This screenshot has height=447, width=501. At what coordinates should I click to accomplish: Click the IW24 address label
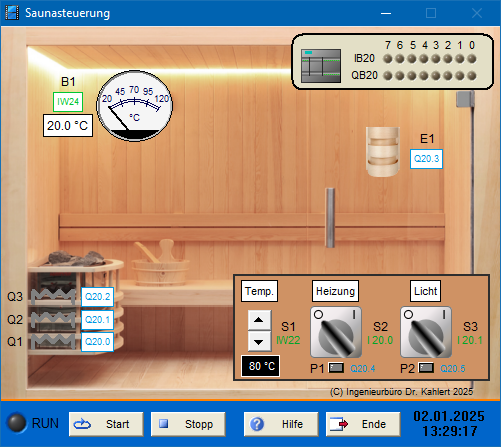pyautogui.click(x=68, y=102)
